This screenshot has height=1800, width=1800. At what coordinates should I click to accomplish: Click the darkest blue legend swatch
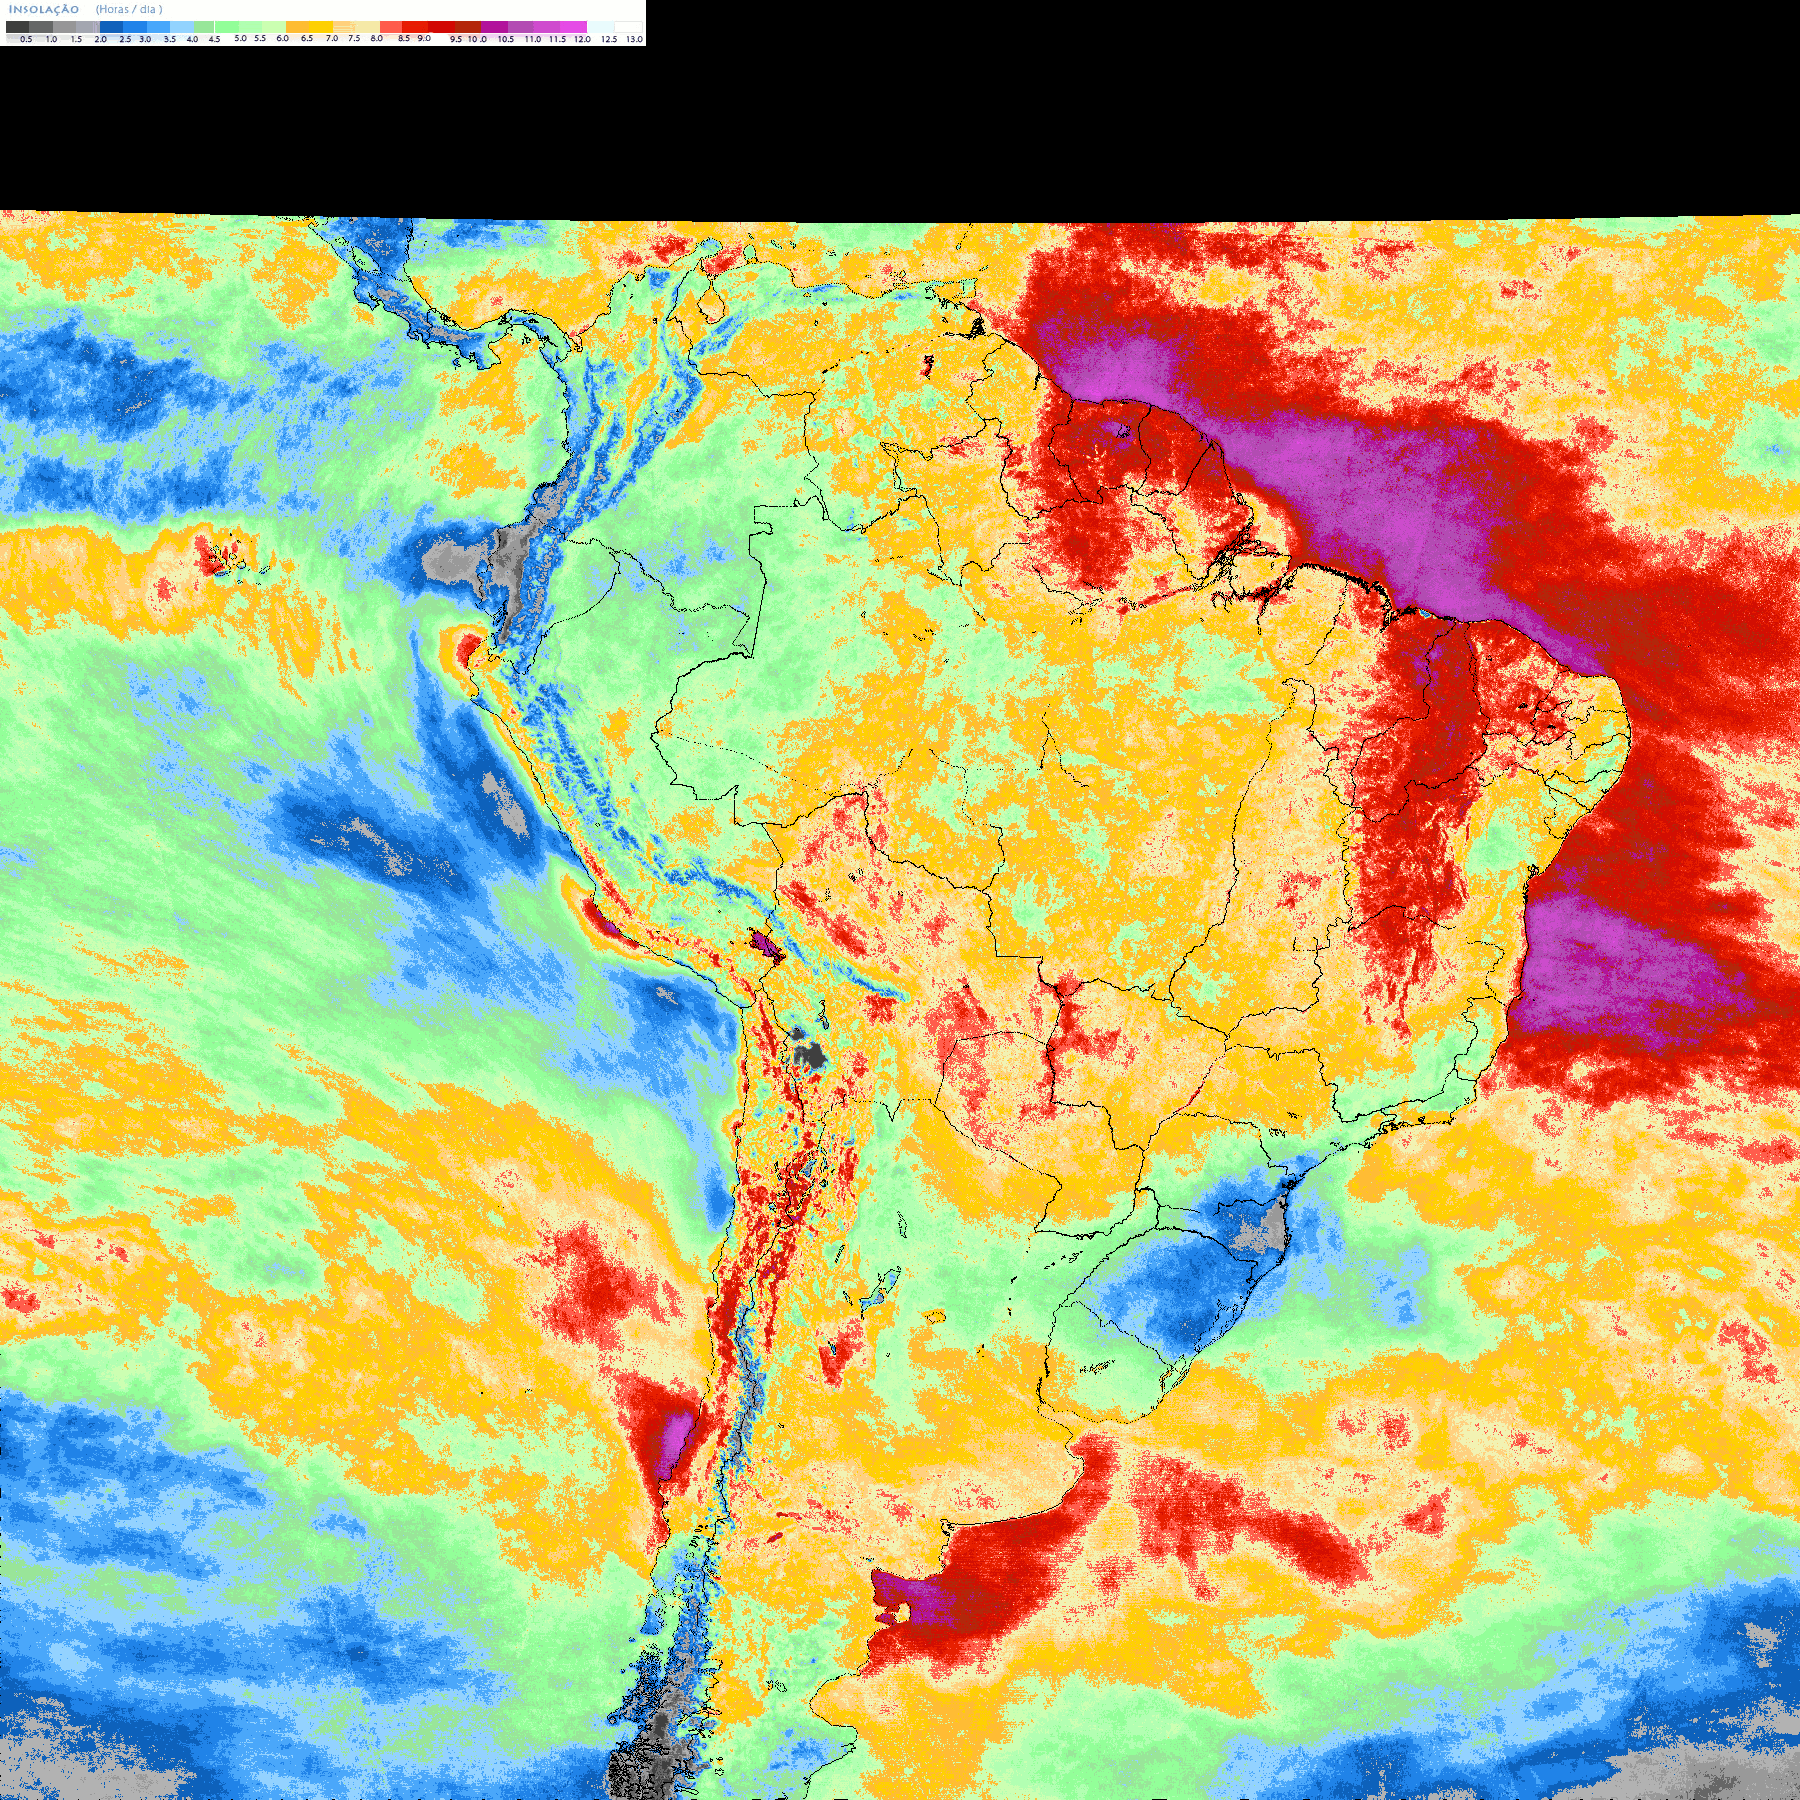tap(111, 27)
